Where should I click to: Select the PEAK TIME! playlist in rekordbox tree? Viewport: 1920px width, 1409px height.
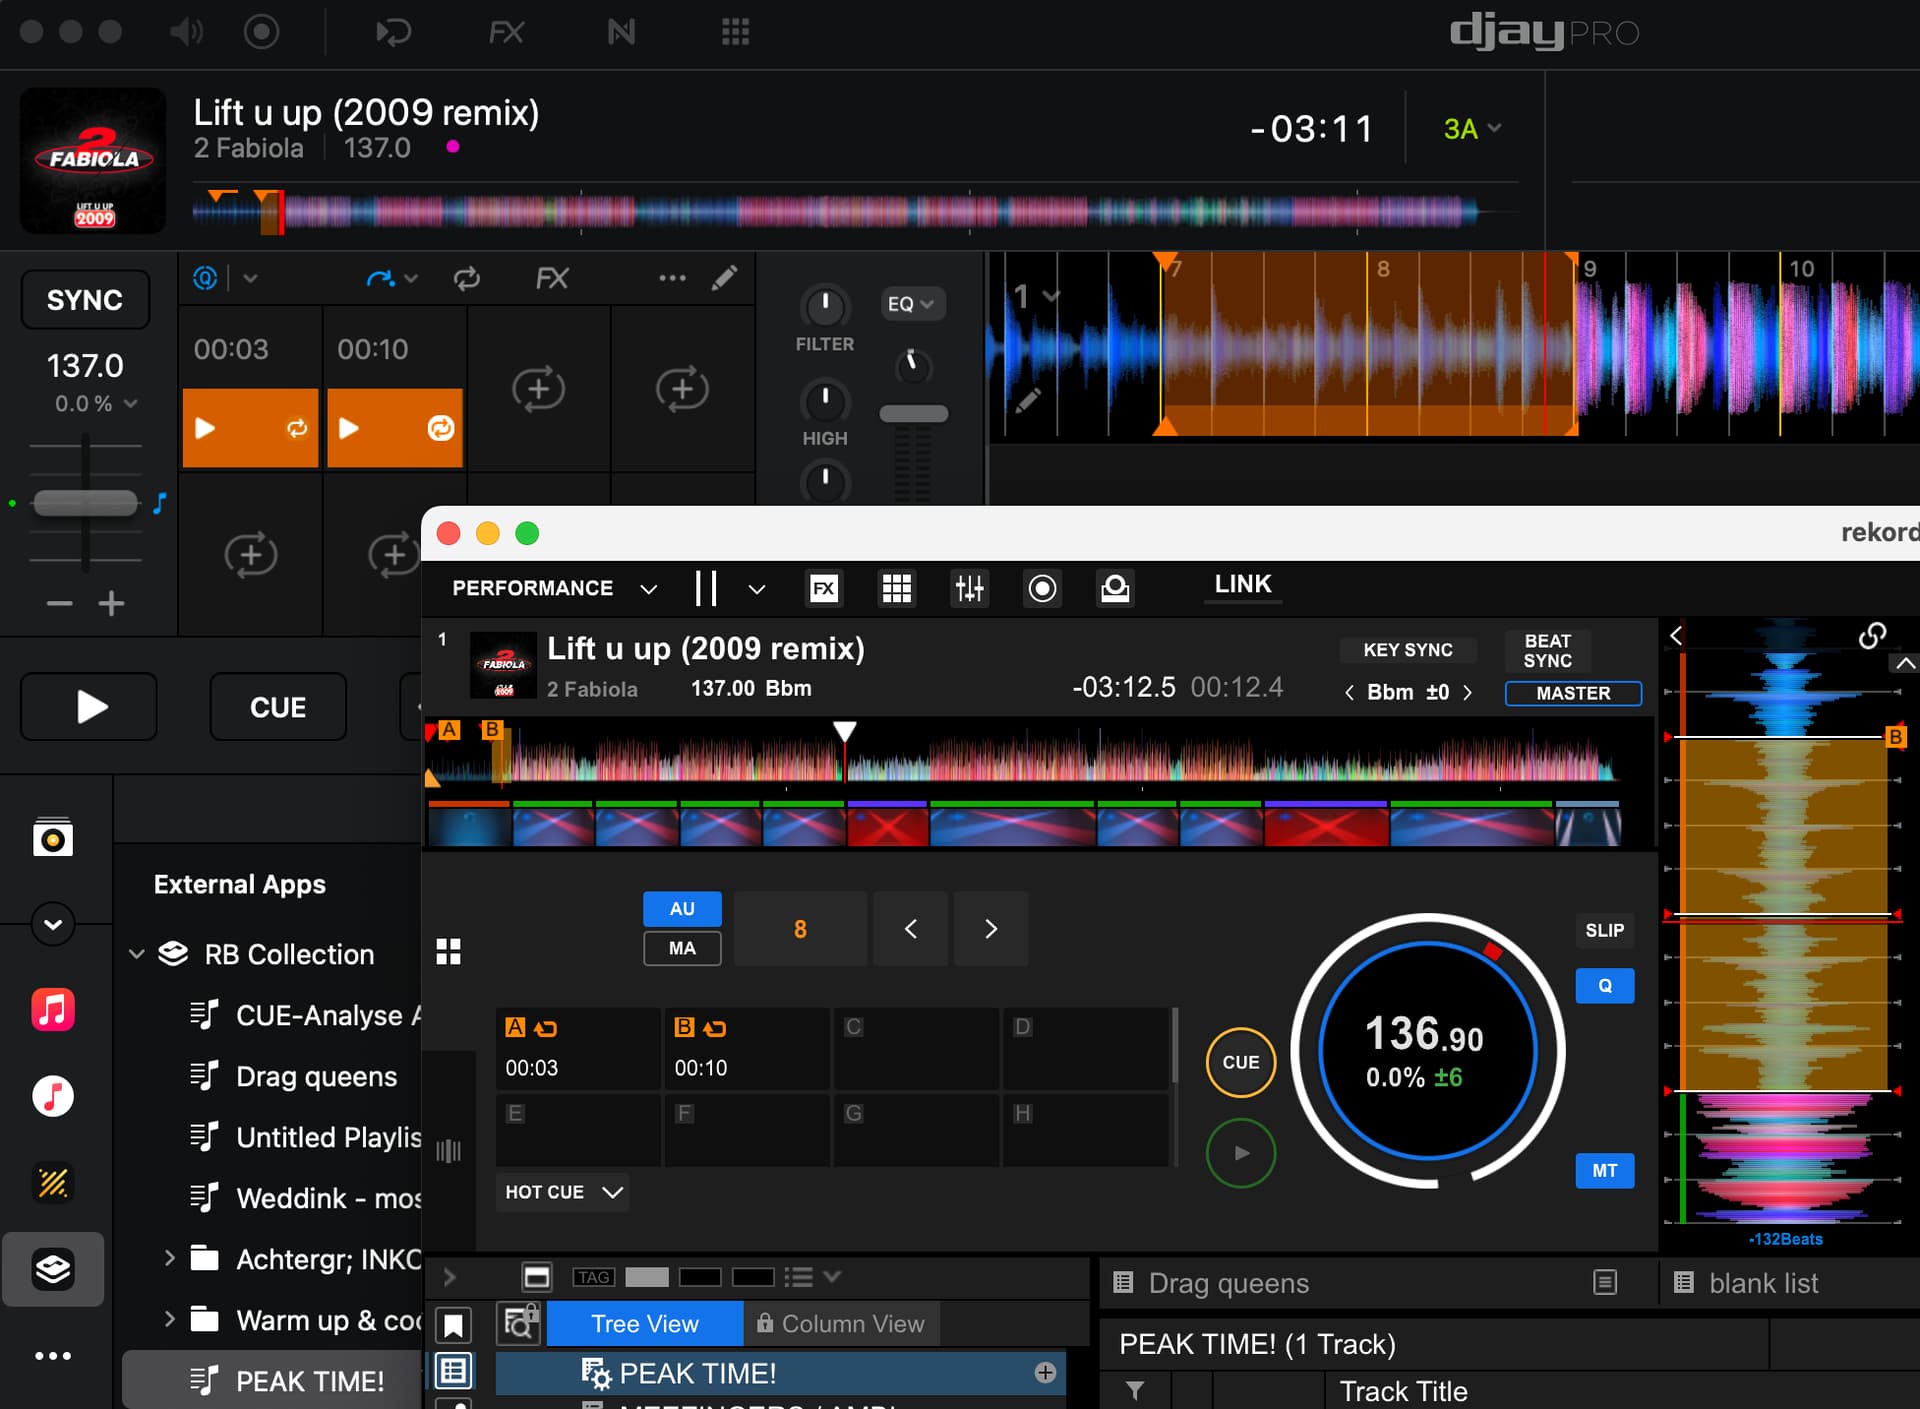pos(780,1373)
